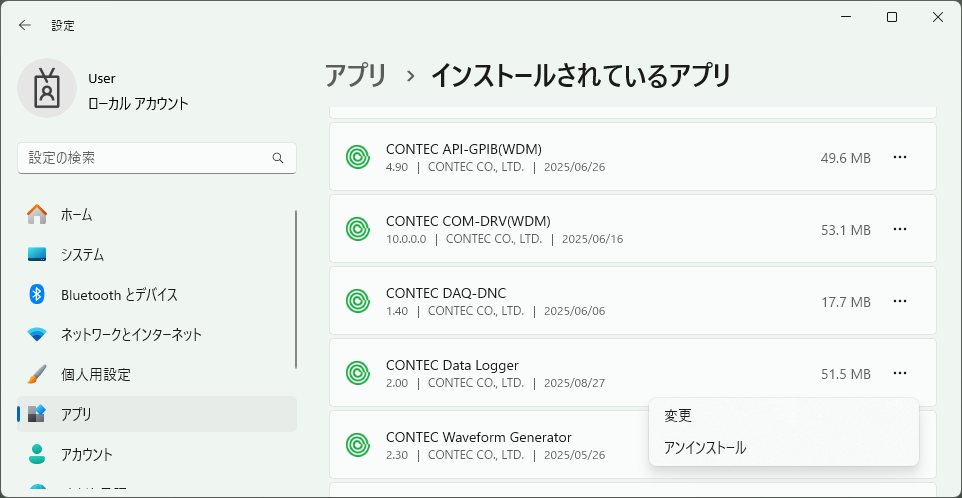Click the CONTEC API-GPIB(WDM) app icon
Image resolution: width=962 pixels, height=498 pixels.
358,157
